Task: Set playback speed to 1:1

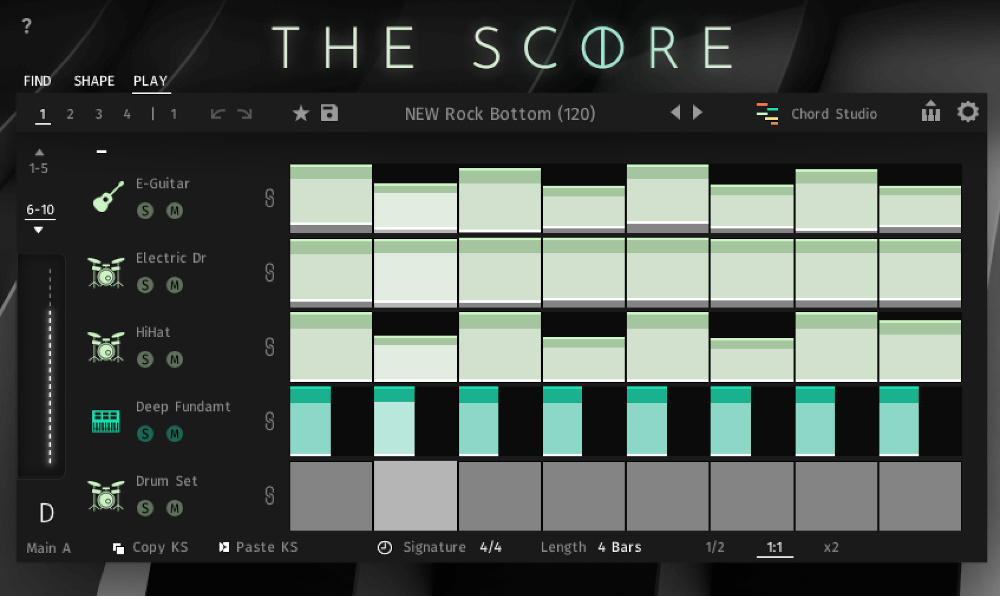Action: click(775, 548)
